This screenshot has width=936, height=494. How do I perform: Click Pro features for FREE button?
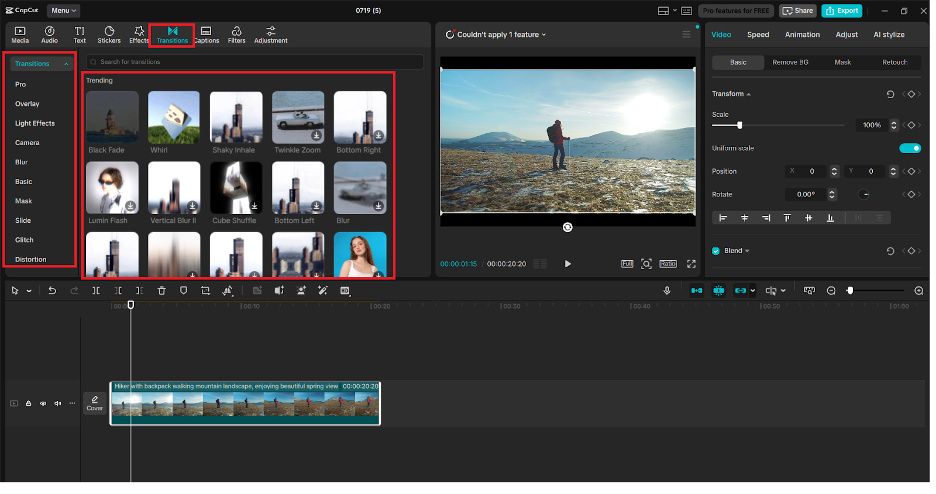[736, 11]
